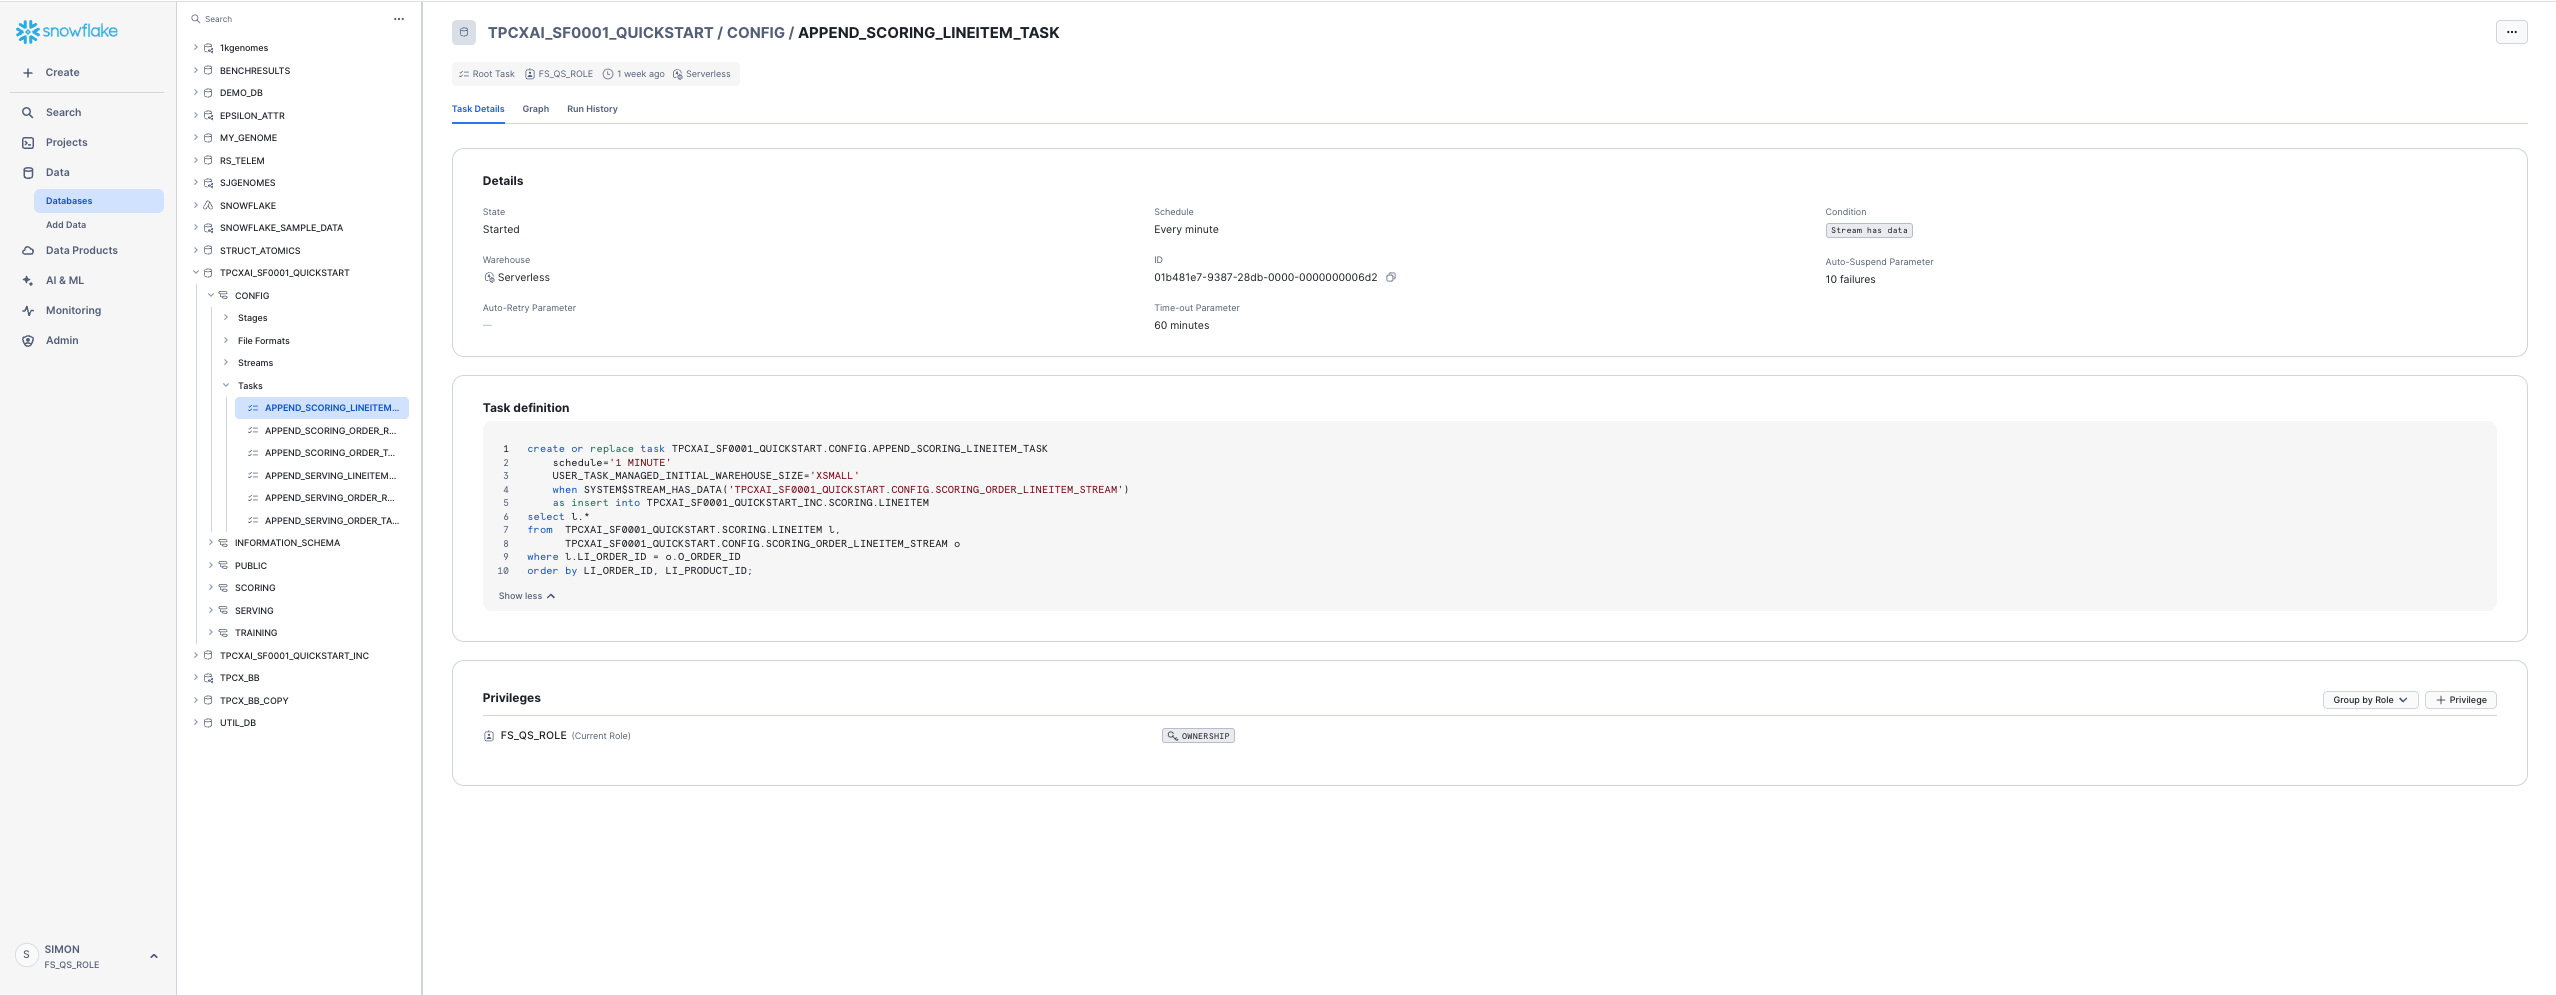
Task: Collapse the CONFIG schema
Action: click(211, 296)
